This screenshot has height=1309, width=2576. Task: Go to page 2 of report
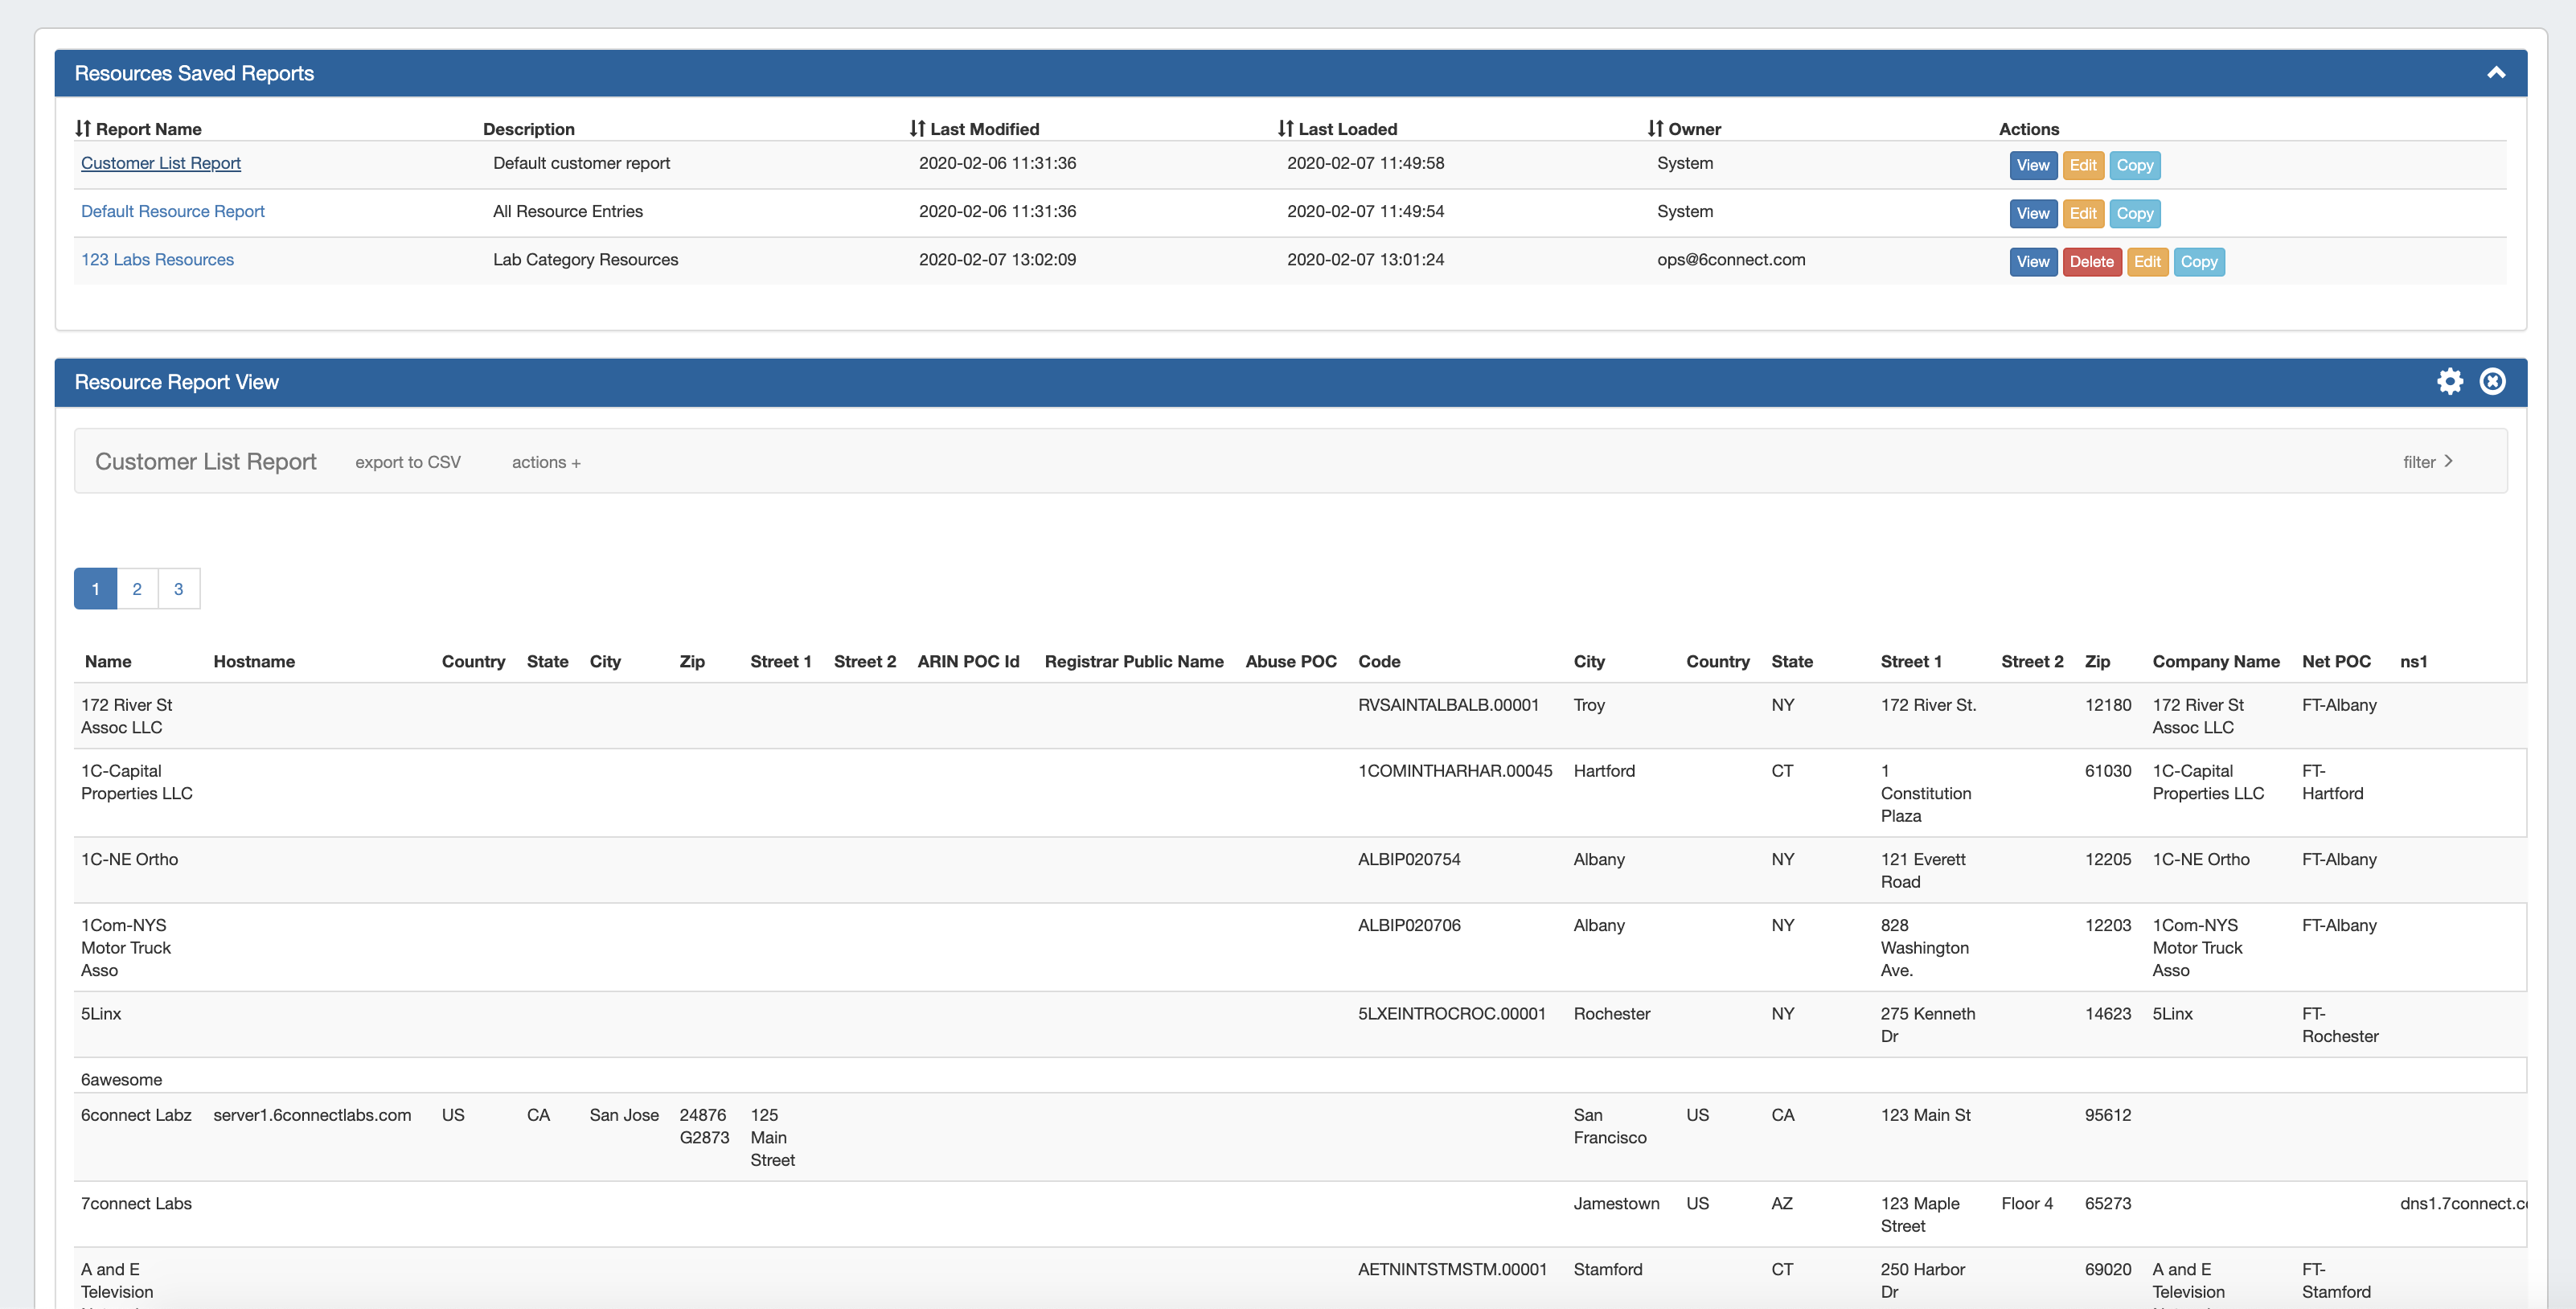[137, 589]
